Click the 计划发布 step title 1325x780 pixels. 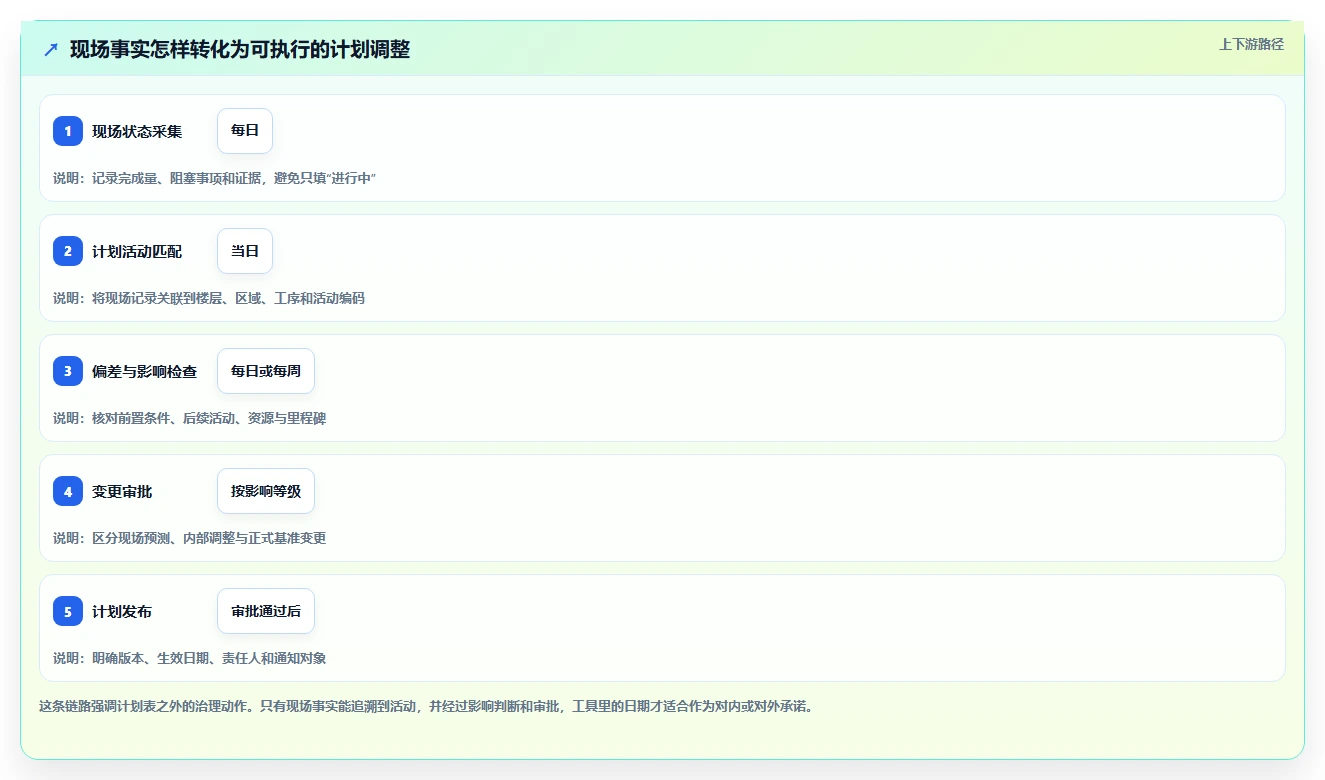tap(122, 611)
